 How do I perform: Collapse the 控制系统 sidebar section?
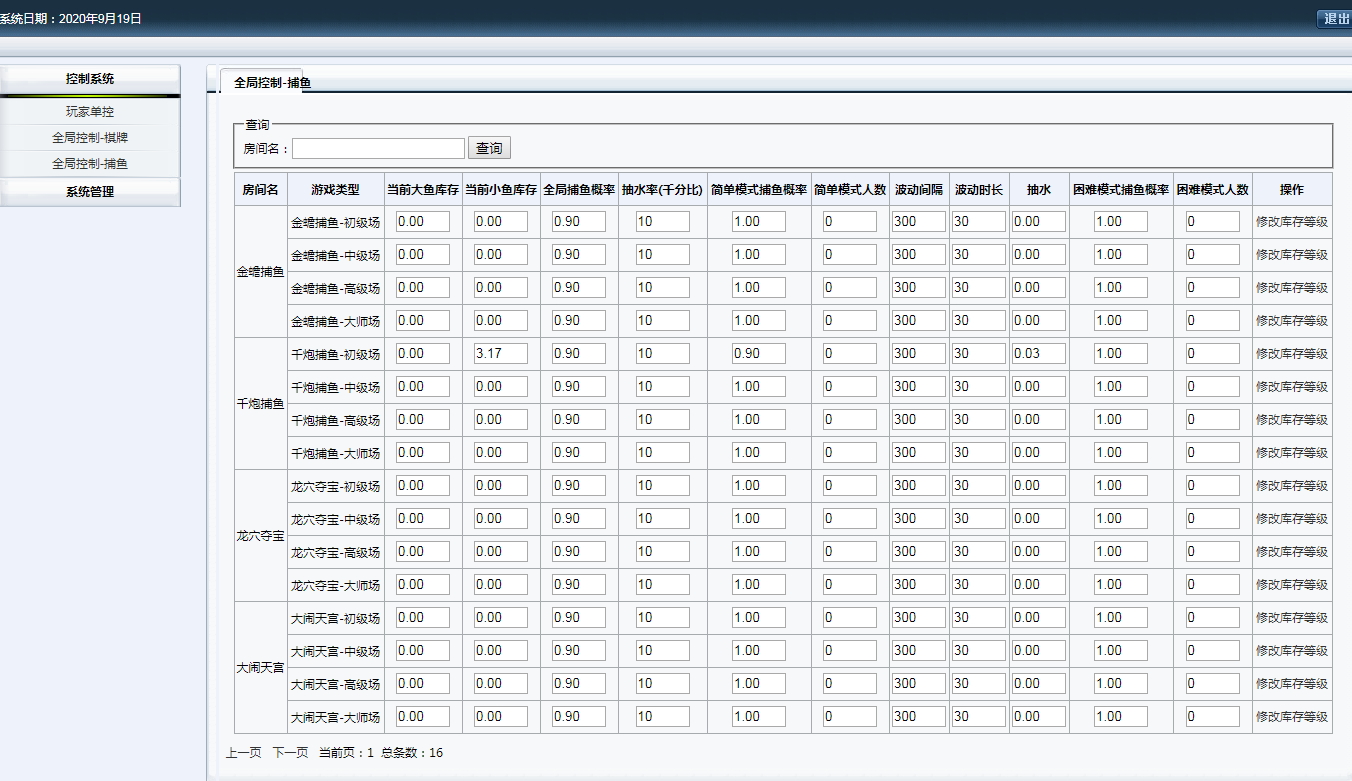90,79
